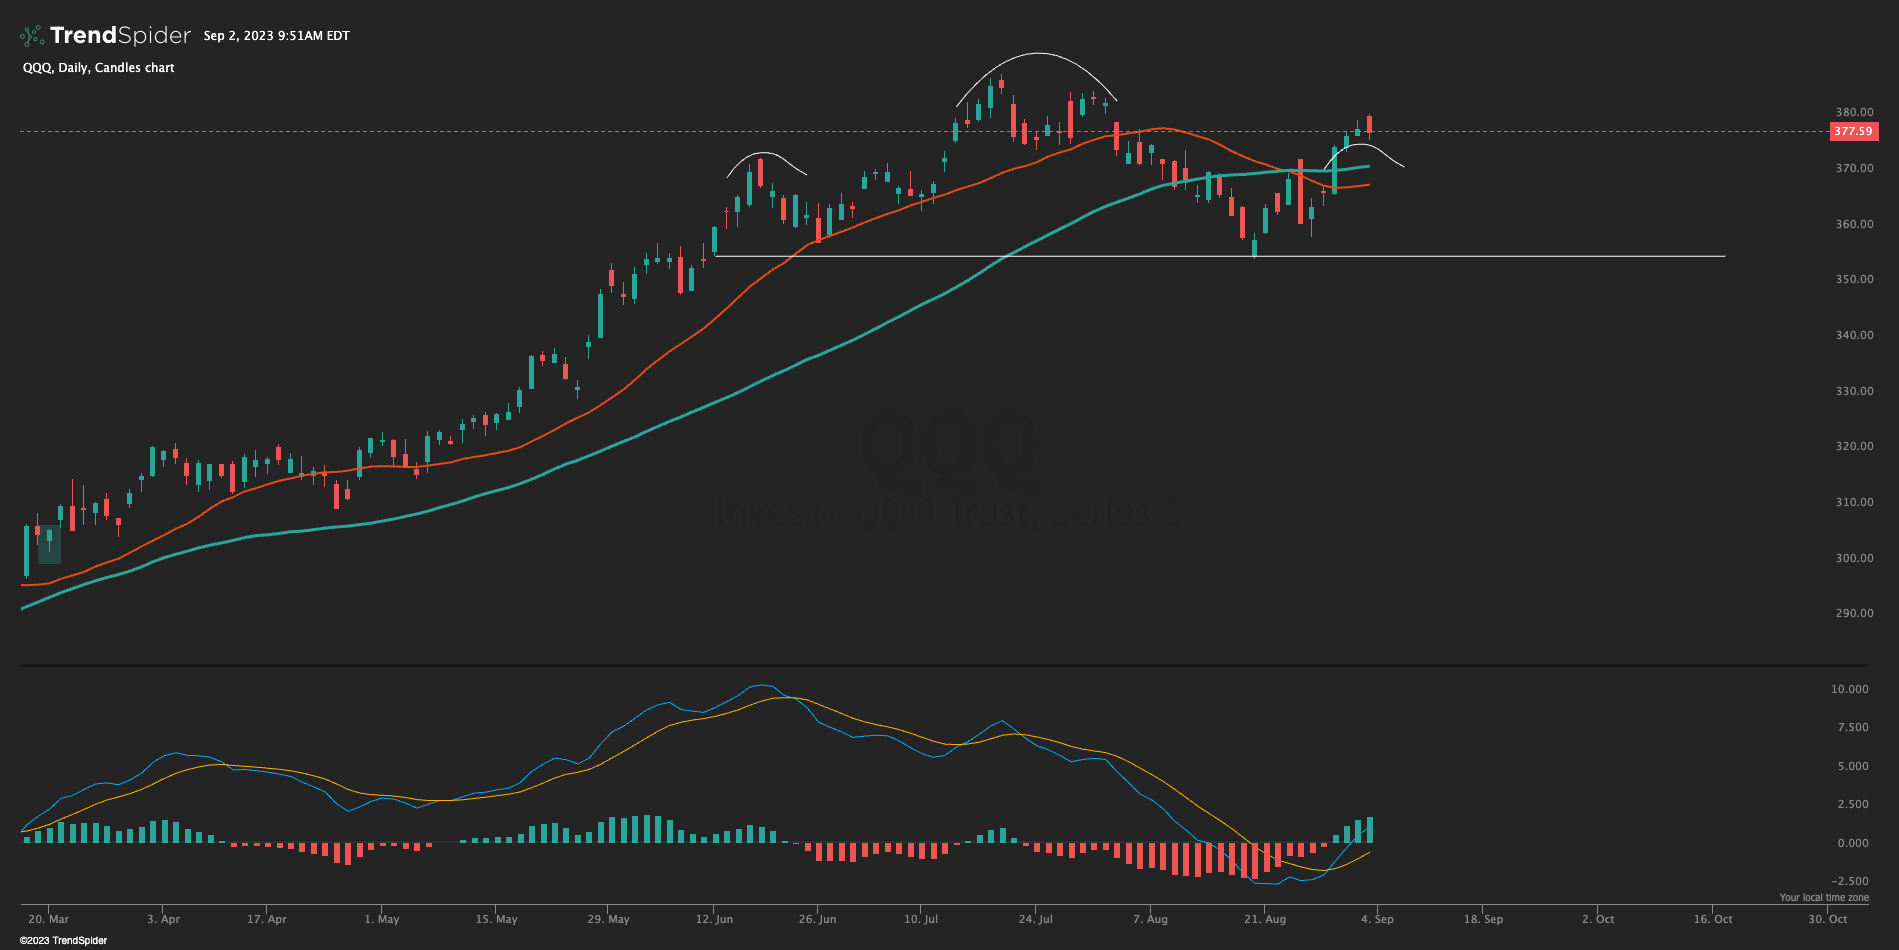
Task: Select the 12. Jun date on time axis
Action: tap(714, 919)
